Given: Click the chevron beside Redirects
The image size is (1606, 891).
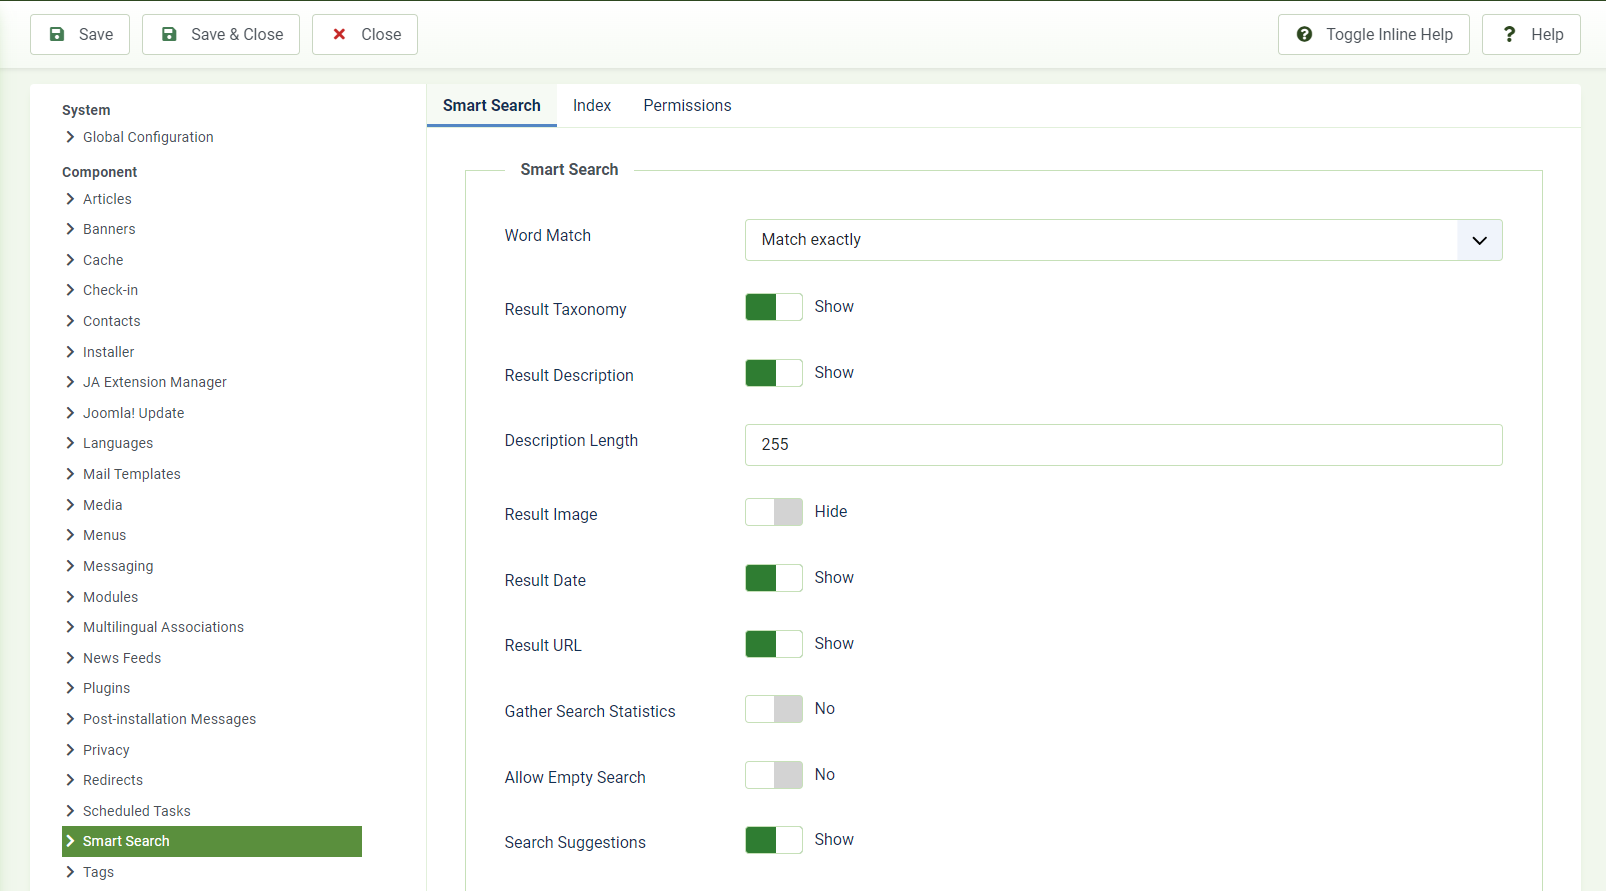Looking at the screenshot, I should pos(70,780).
